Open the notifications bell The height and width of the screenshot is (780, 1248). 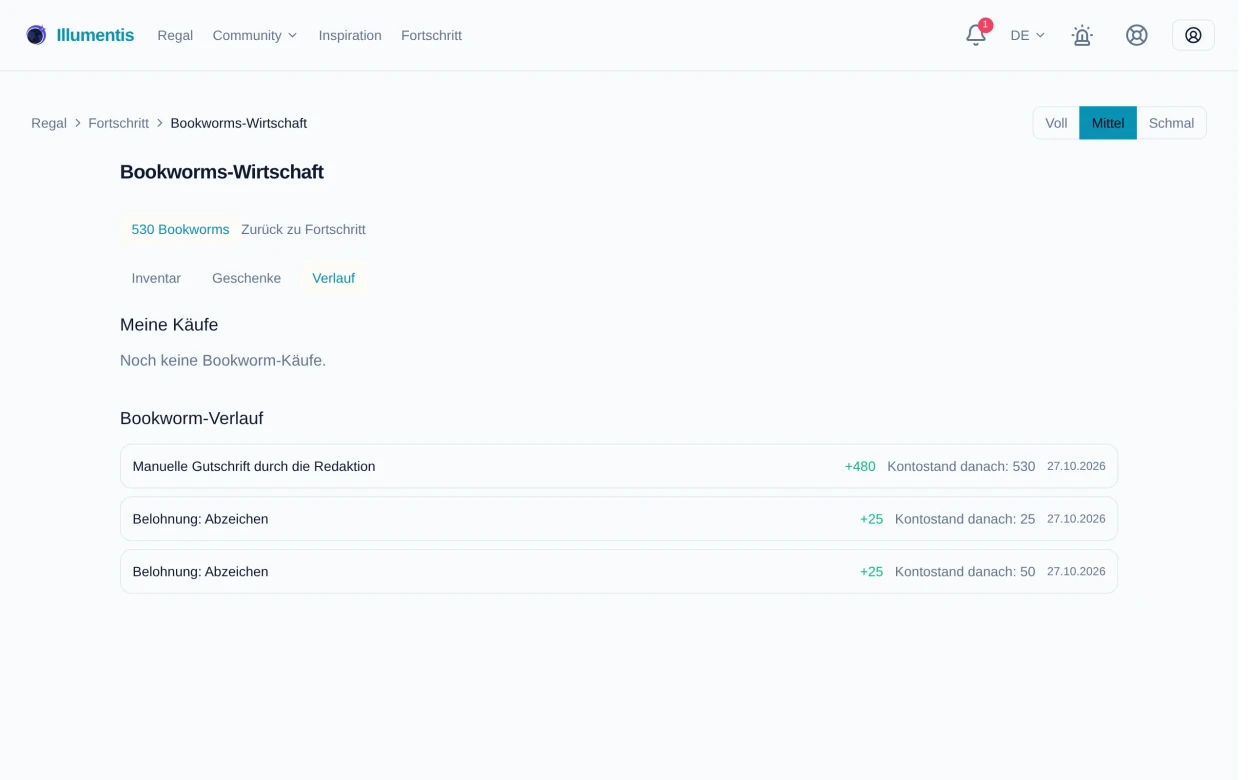[976, 35]
